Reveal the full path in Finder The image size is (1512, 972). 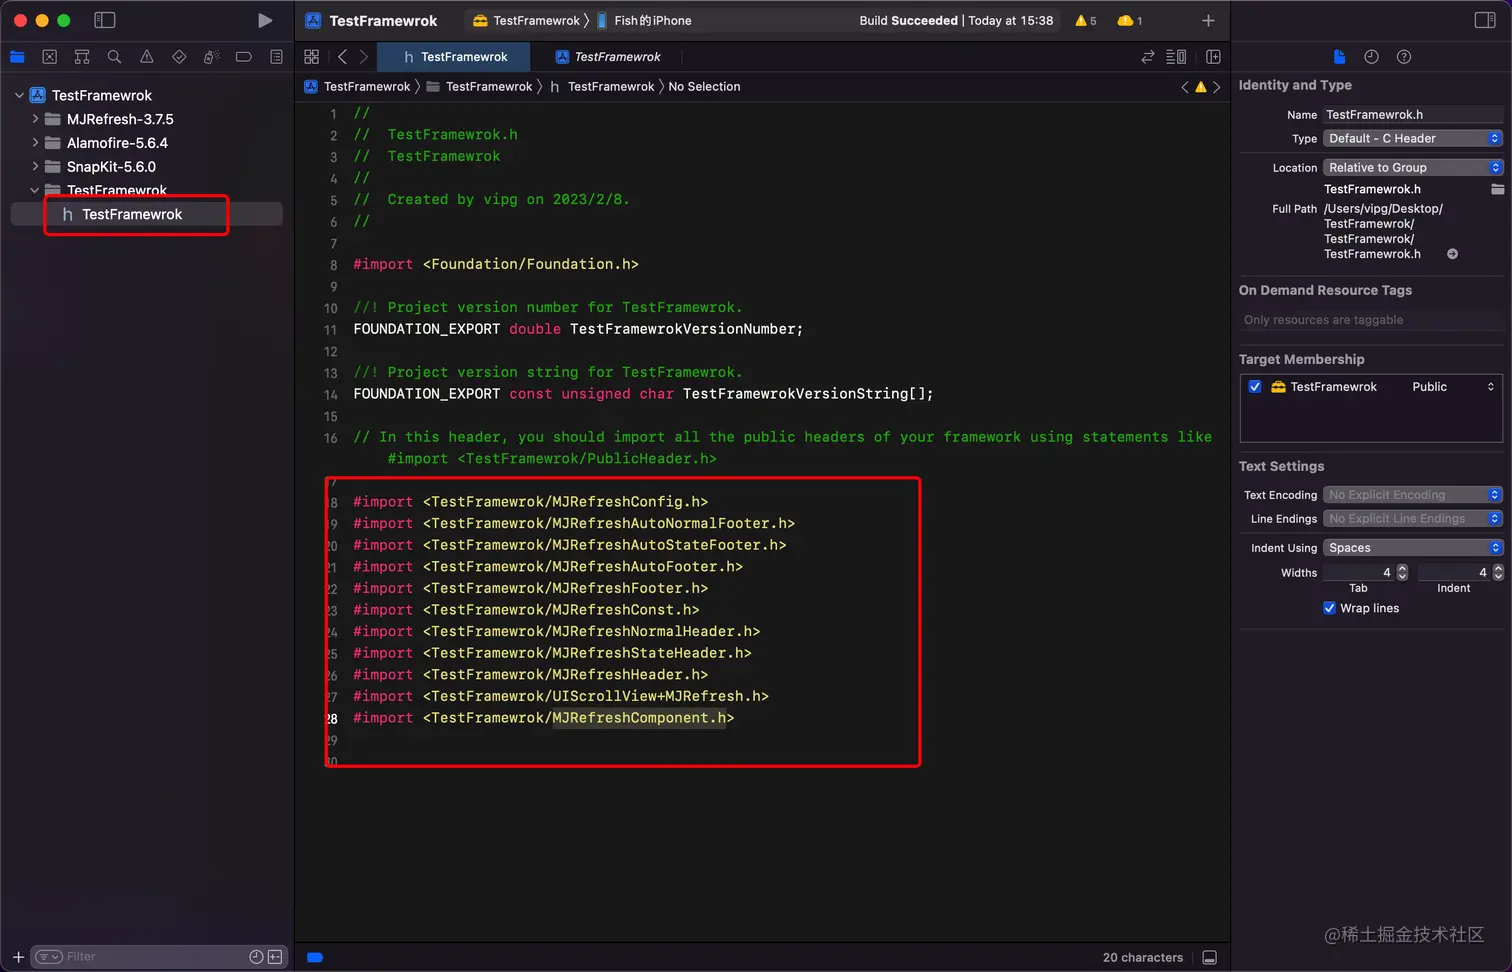pos(1452,254)
